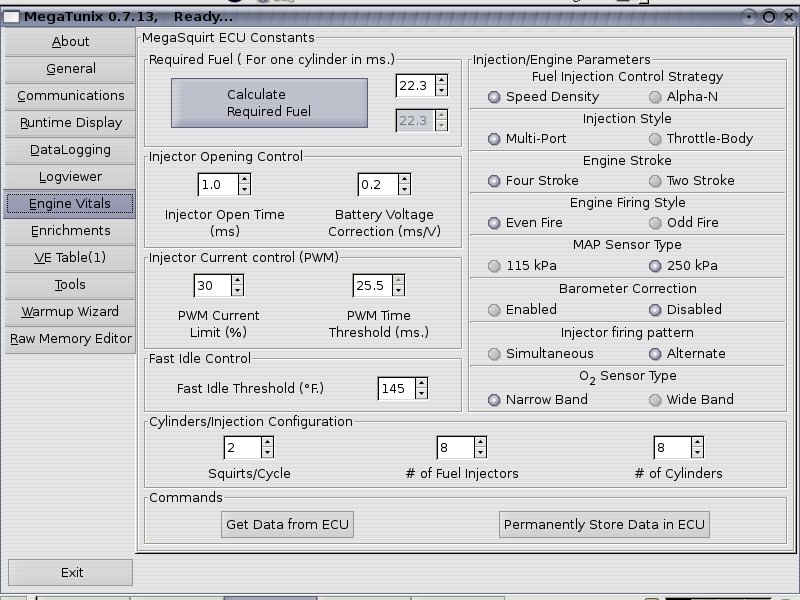Open the DataLogging tab
Viewport: 800px width, 600px height.
(x=70, y=149)
